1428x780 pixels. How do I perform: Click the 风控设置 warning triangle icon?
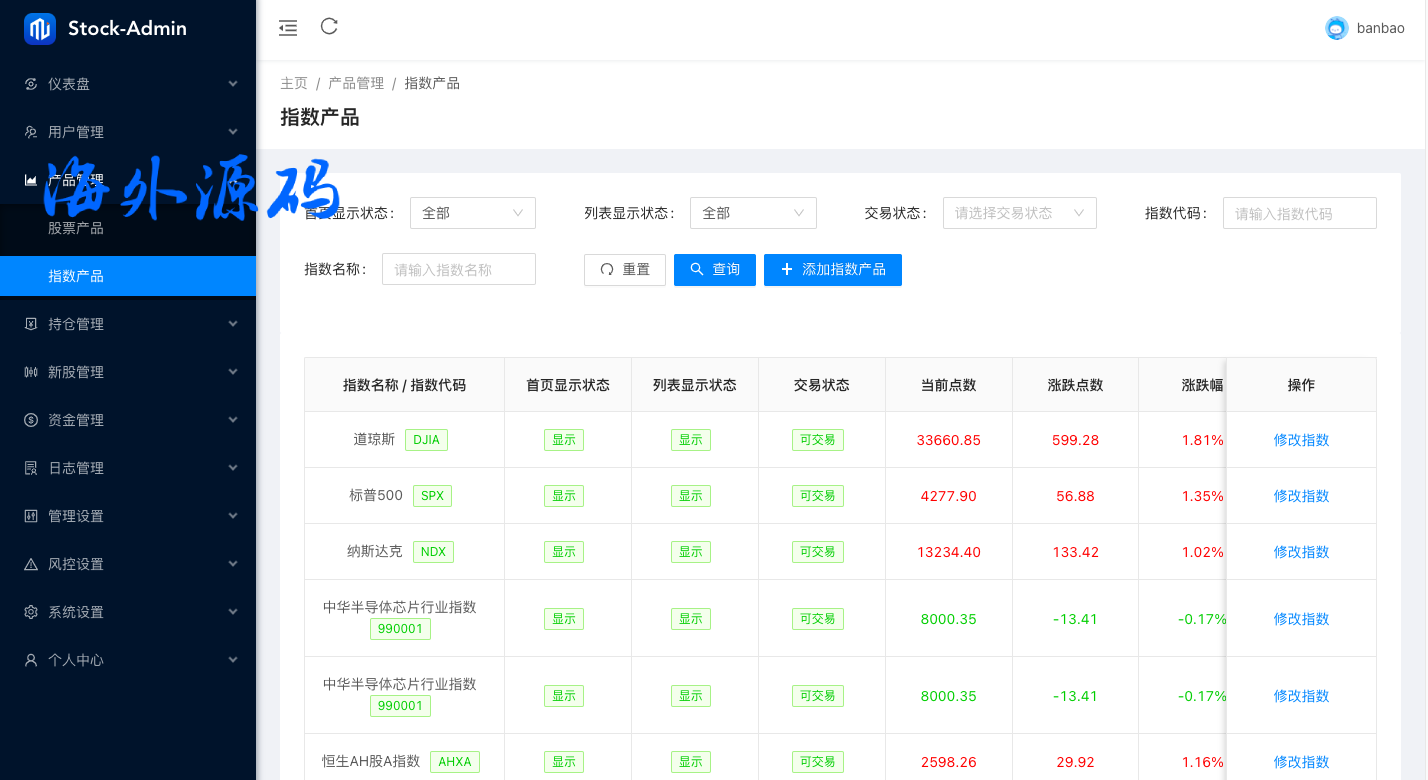tap(31, 564)
